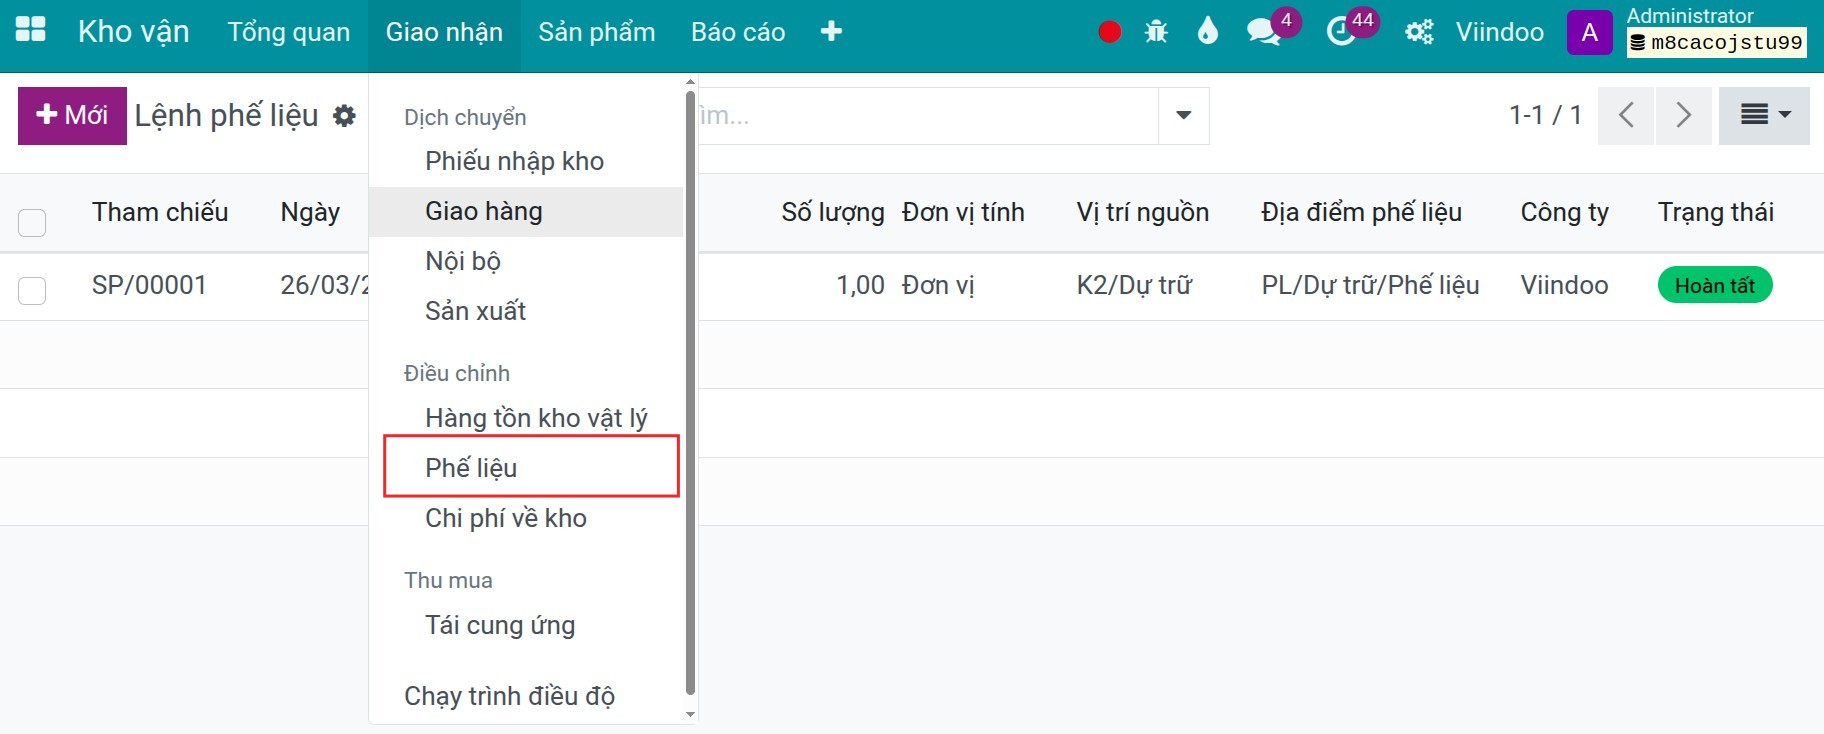Open Giao nhận menu
Image resolution: width=1824 pixels, height=734 pixels.
444,32
